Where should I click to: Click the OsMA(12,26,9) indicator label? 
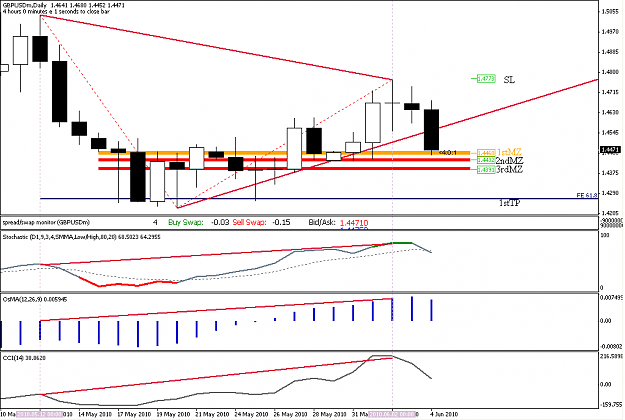click(35, 299)
